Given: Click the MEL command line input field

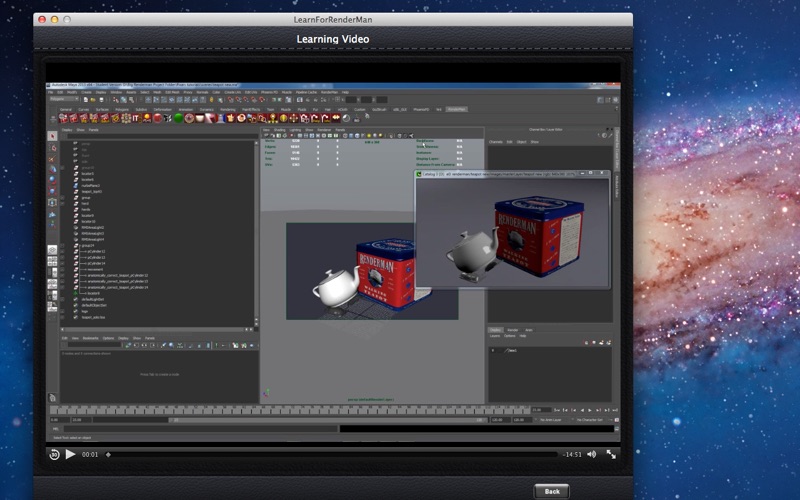Looking at the screenshot, I should pyautogui.click(x=201, y=429).
